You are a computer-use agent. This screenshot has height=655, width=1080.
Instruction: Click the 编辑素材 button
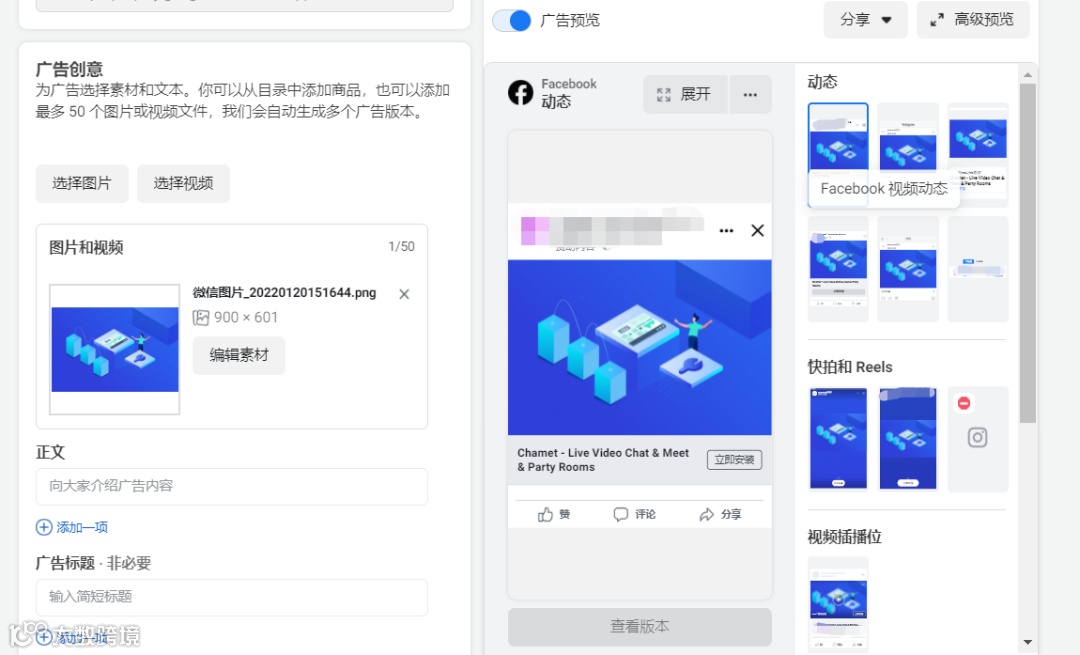238,355
